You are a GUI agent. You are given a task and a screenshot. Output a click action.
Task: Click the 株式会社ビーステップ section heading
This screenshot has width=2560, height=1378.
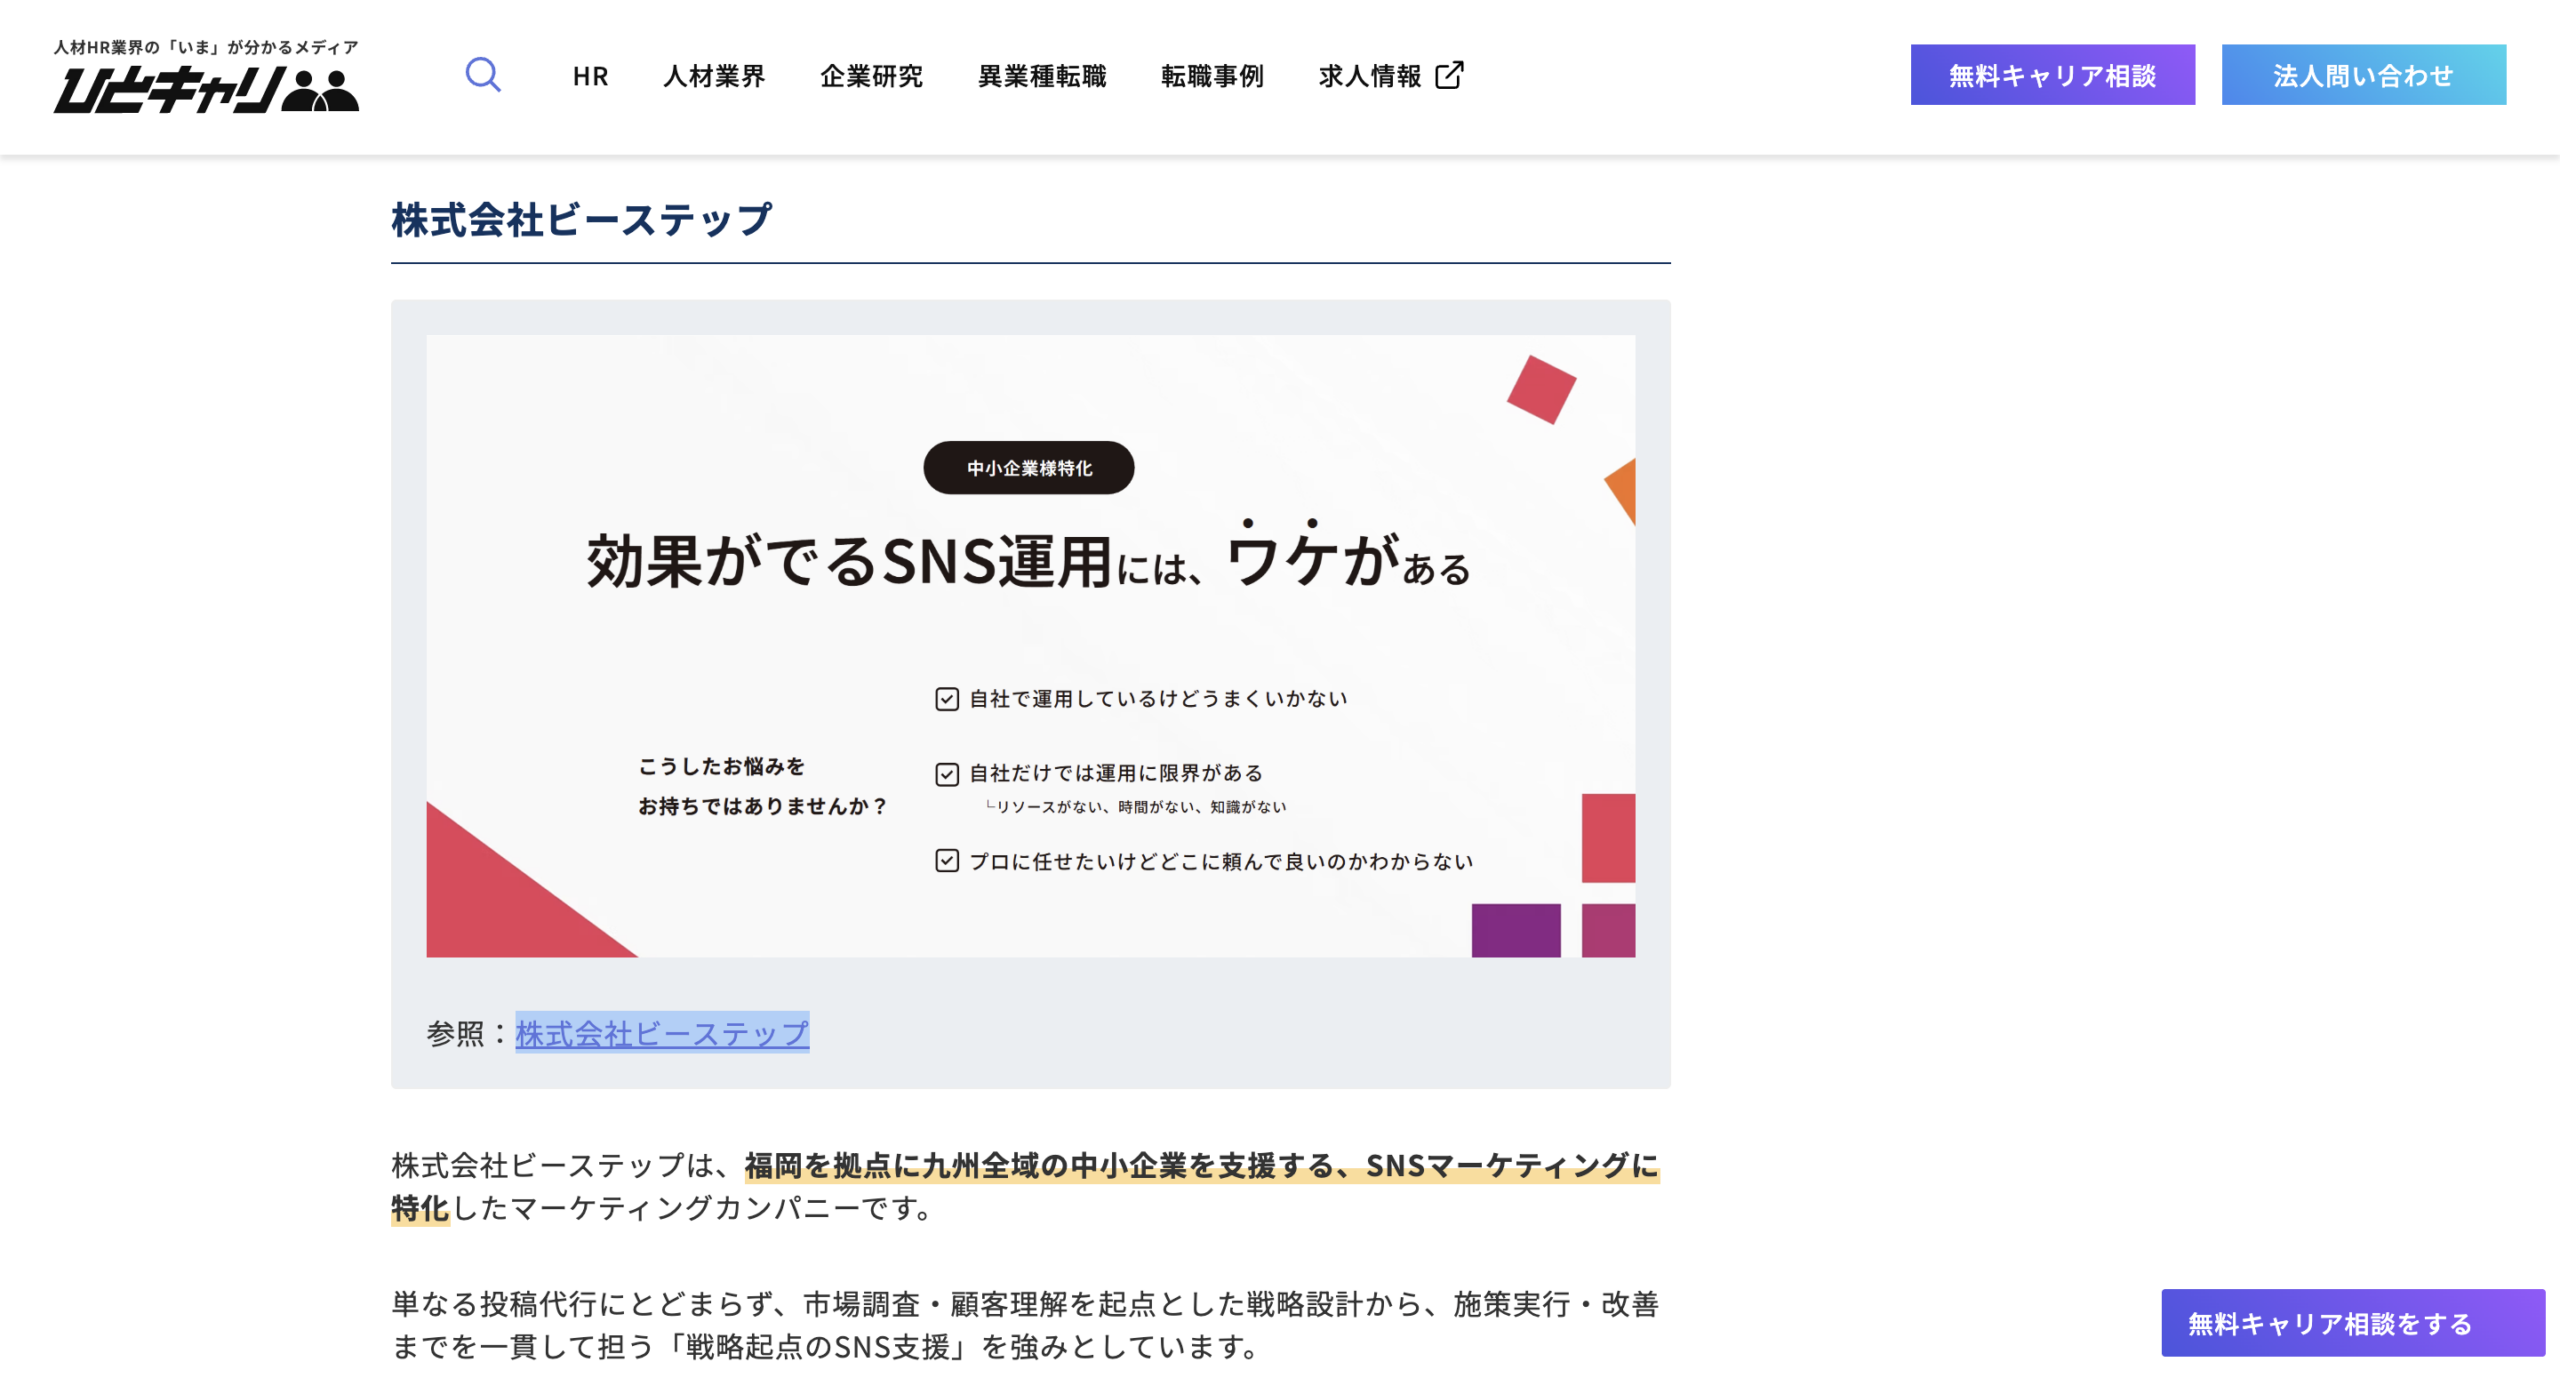[581, 219]
